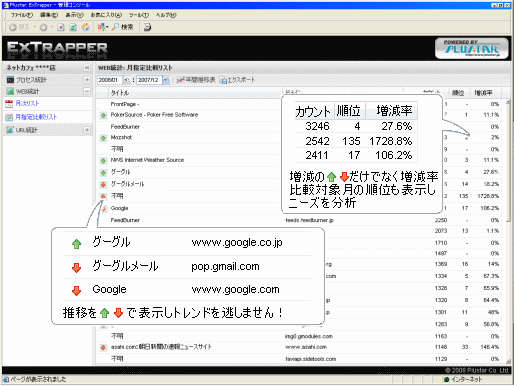Open the dropdown arrow next to Forward

52,27
